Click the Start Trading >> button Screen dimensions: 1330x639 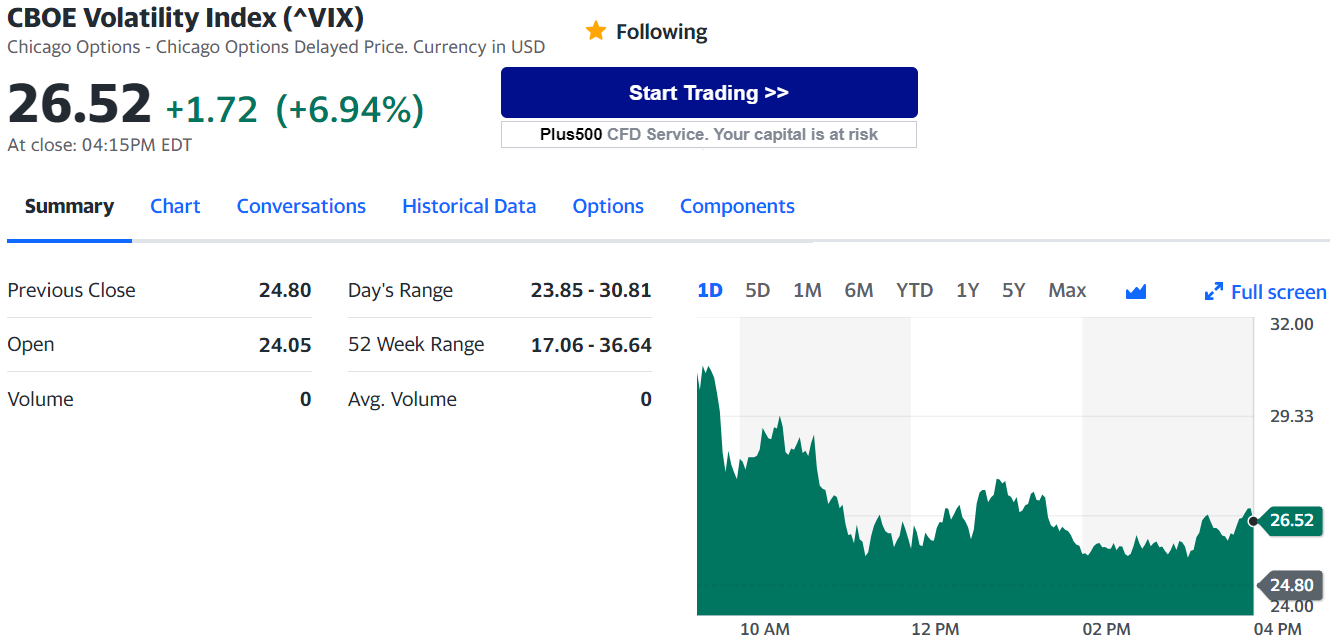point(709,93)
